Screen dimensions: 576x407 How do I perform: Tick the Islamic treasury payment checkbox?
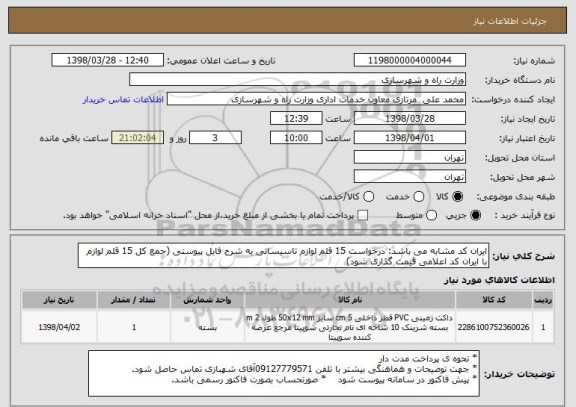(x=363, y=216)
